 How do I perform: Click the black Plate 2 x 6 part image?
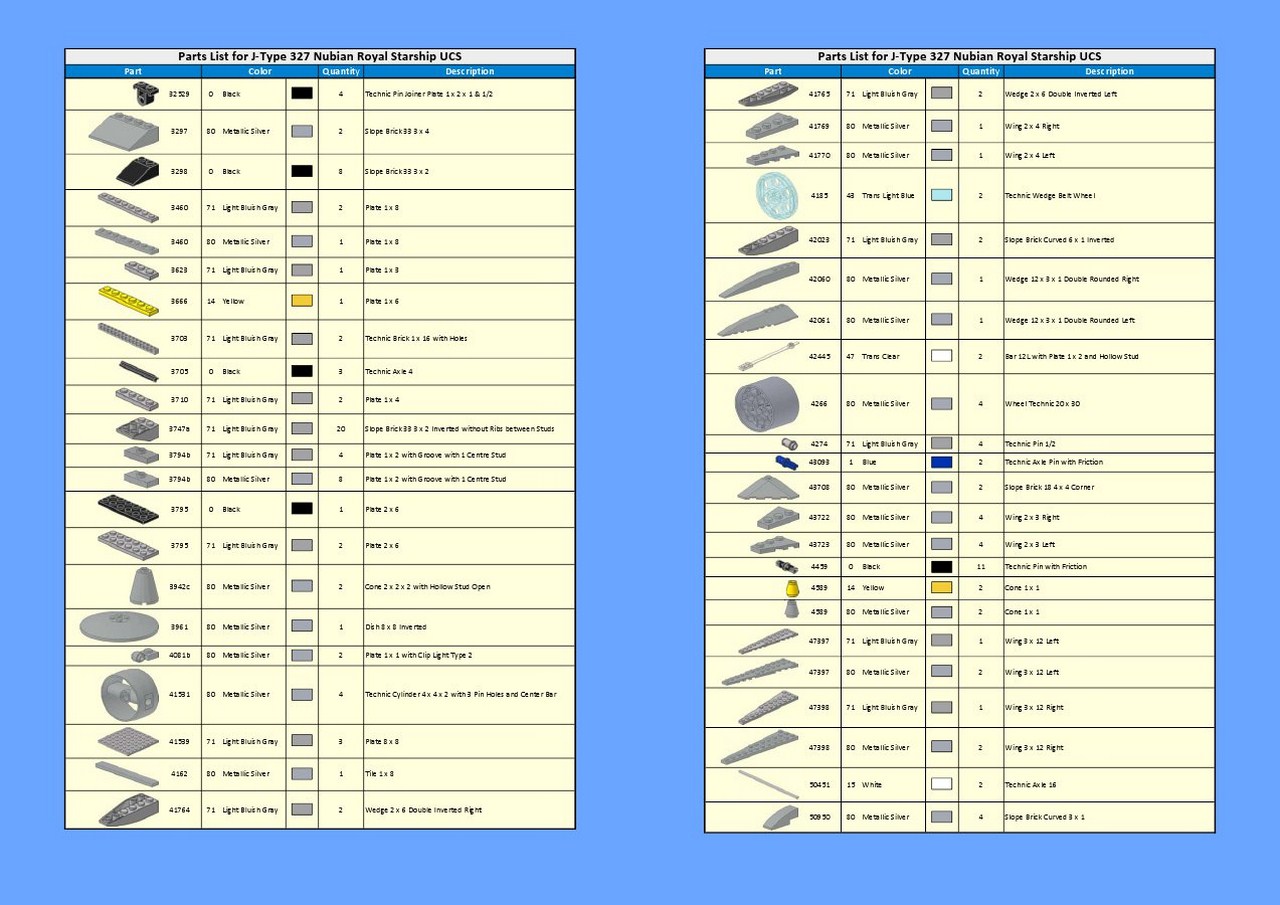tap(128, 509)
